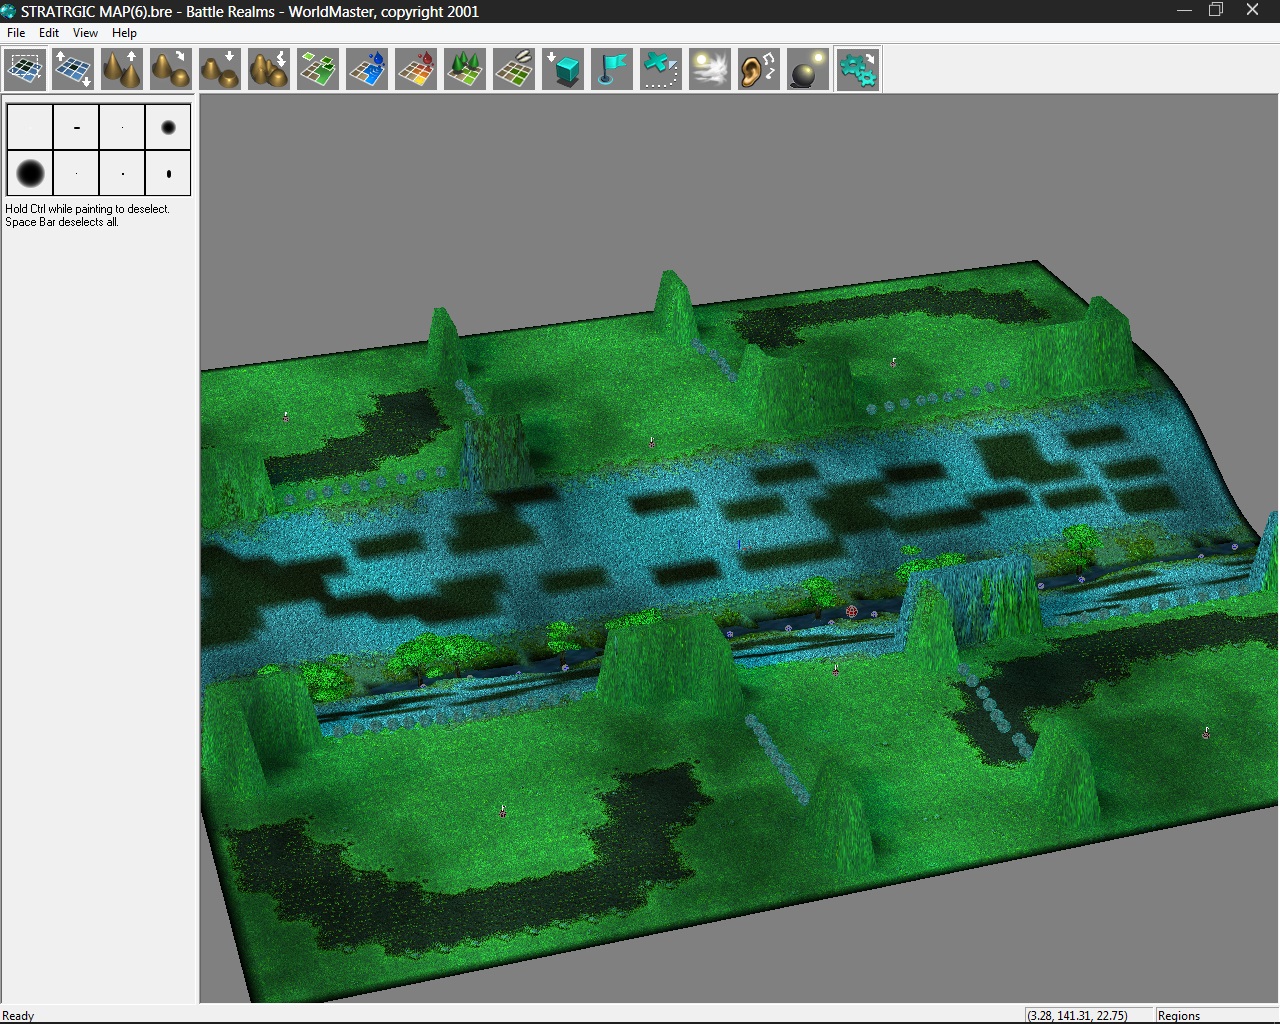1280x1024 pixels.
Task: Select the medium soft brush swatch
Action: [167, 126]
